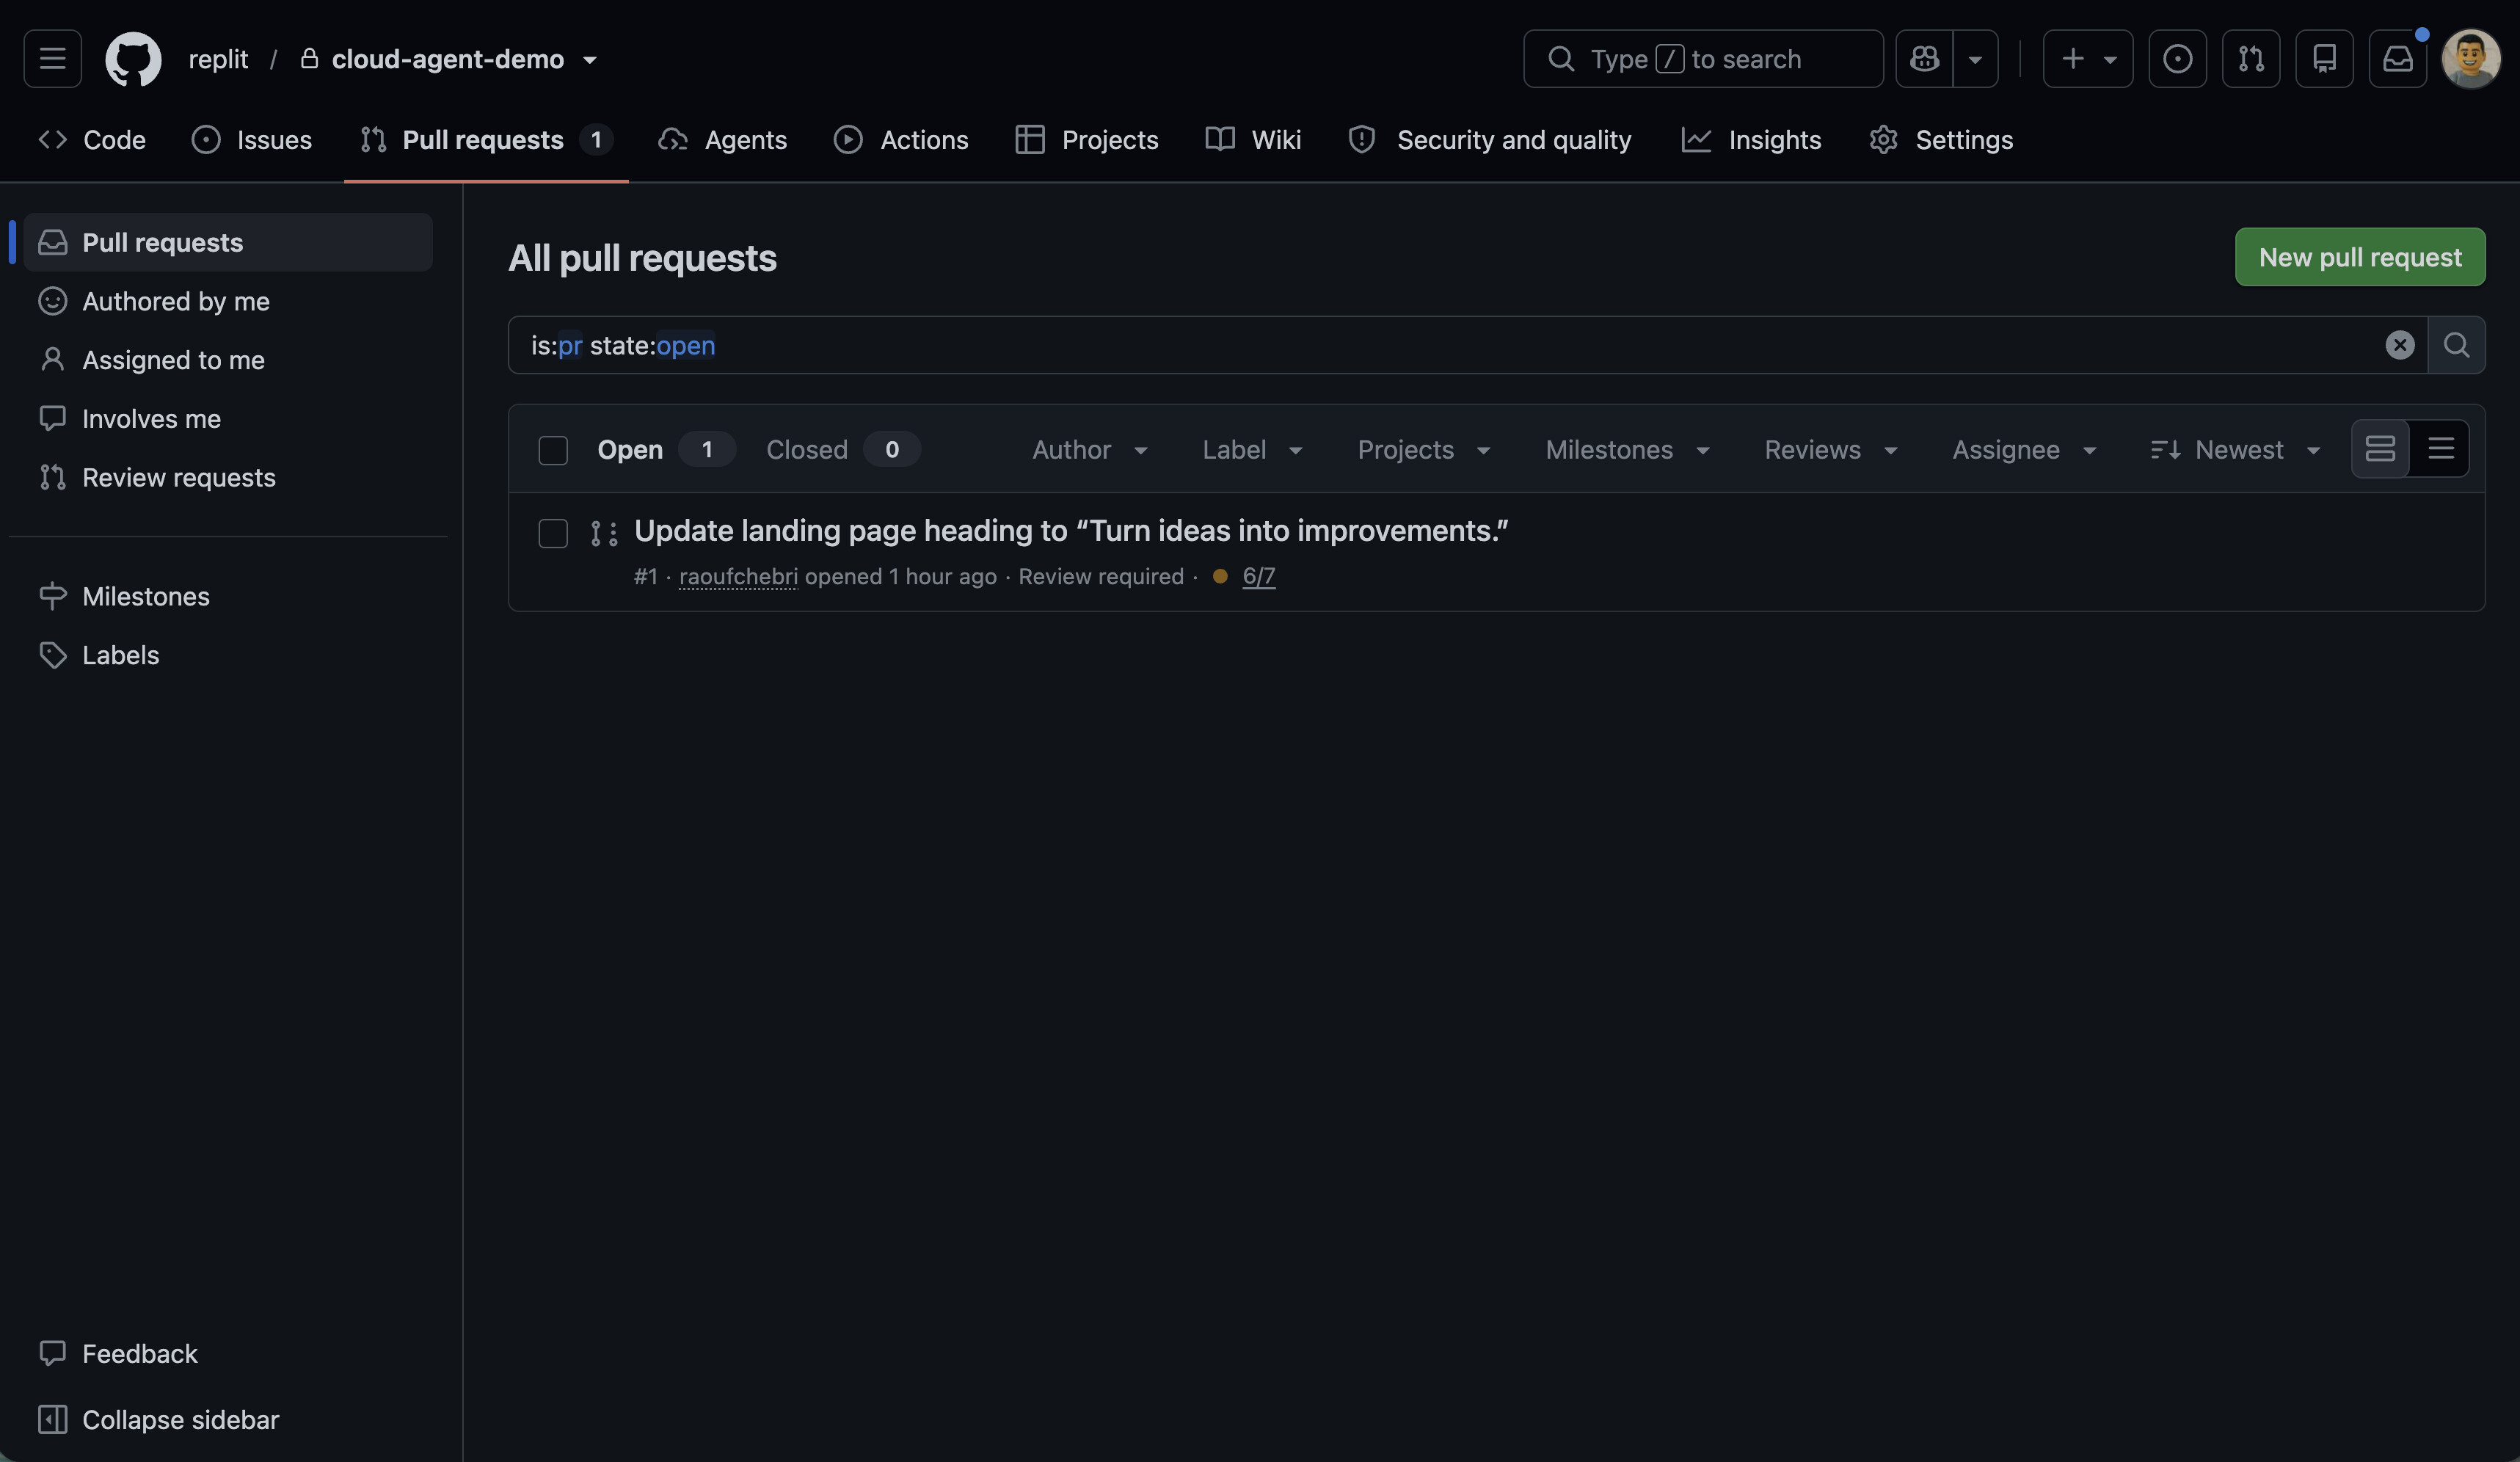The width and height of the screenshot is (2520, 1462).
Task: Open the 6/7 checks status link
Action: coord(1258,576)
